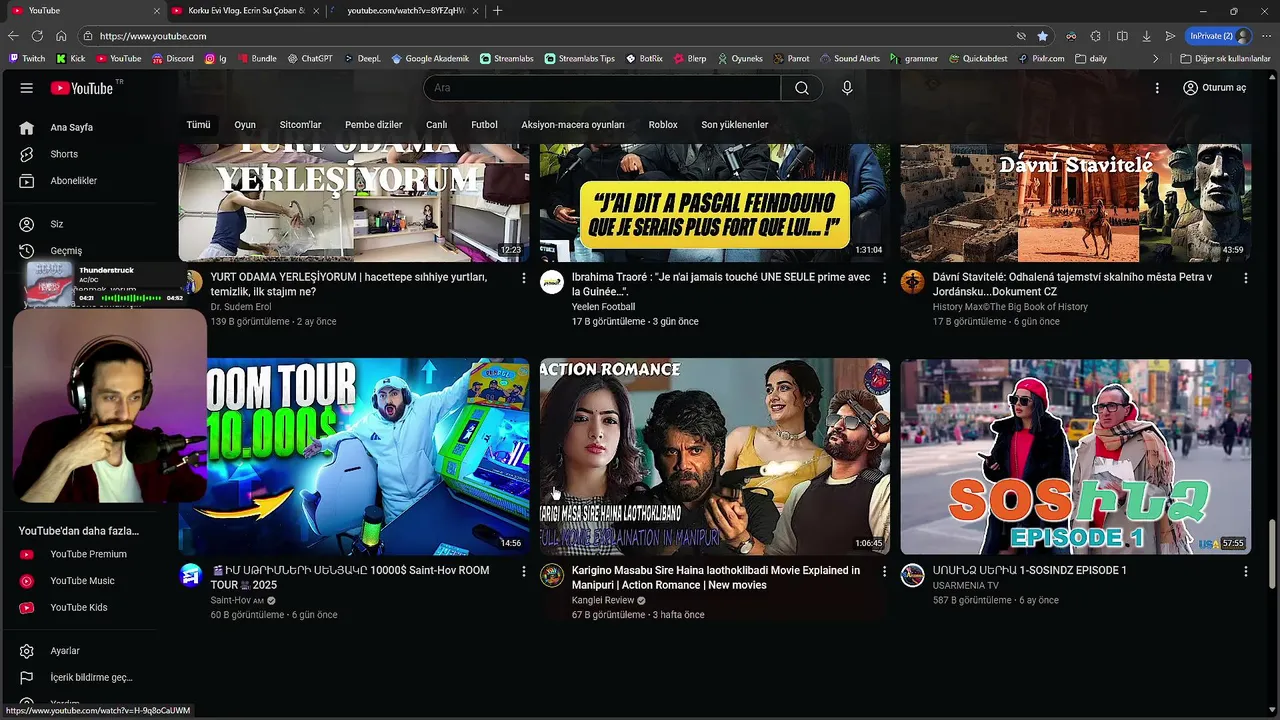Open more options for Saint-Hov ROOM TOUR video
Viewport: 1280px width, 720px height.
click(523, 571)
